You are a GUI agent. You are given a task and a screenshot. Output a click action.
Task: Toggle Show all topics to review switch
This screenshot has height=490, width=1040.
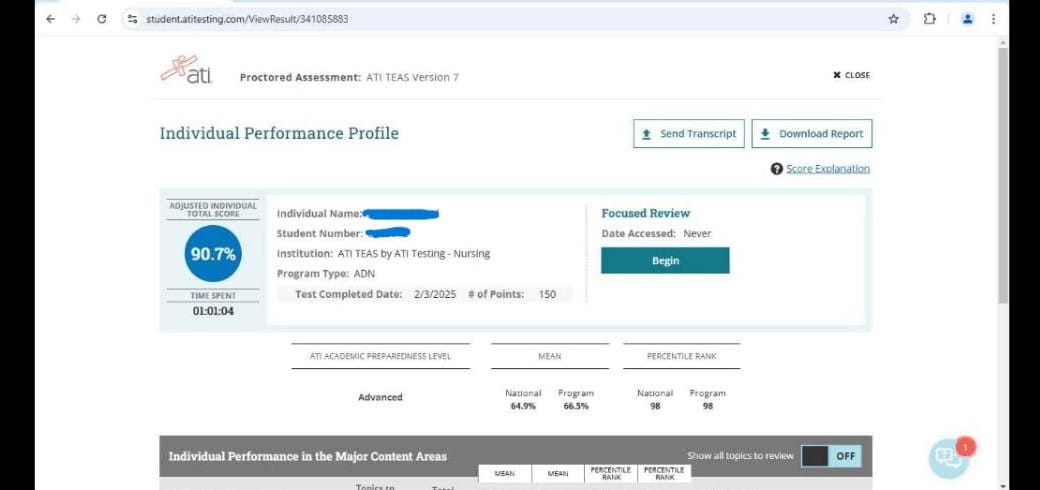[831, 456]
